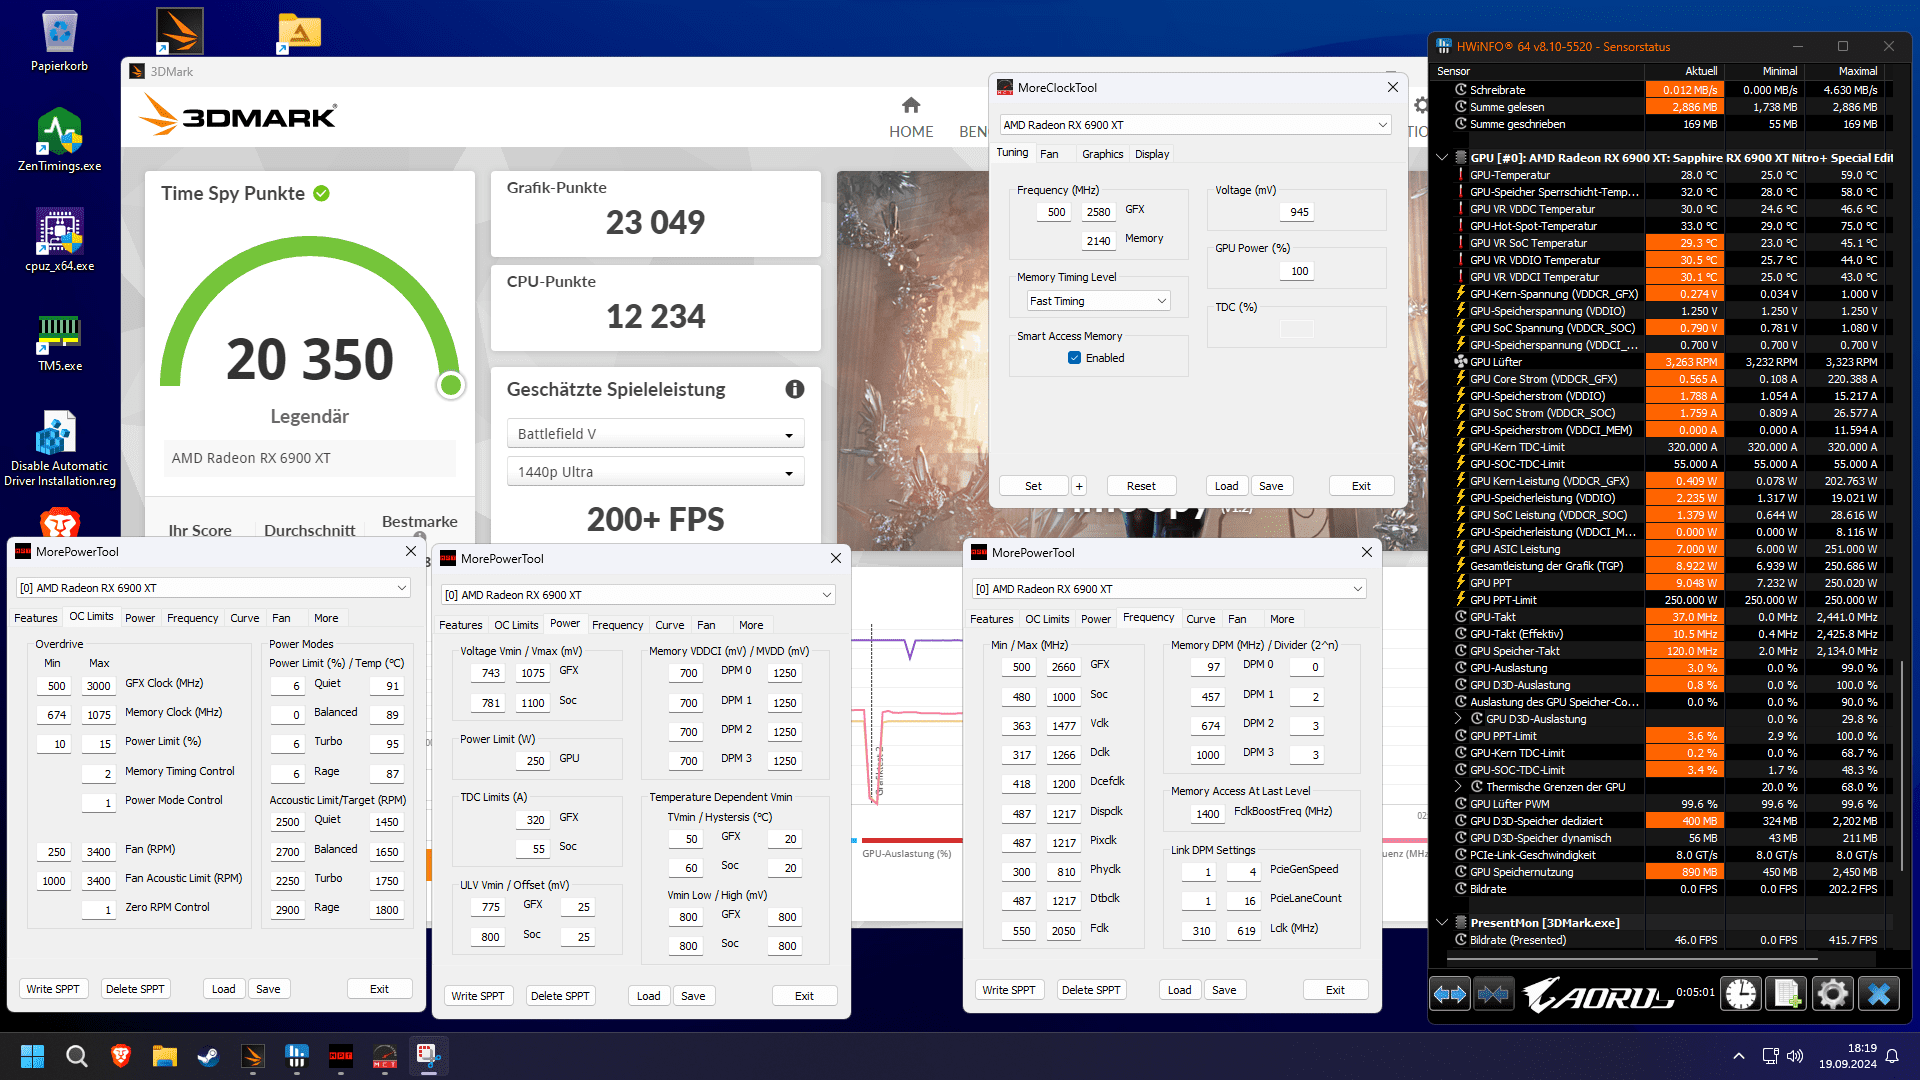The width and height of the screenshot is (1920, 1080).
Task: Open the Battlefield V game dropdown
Action: (655, 434)
